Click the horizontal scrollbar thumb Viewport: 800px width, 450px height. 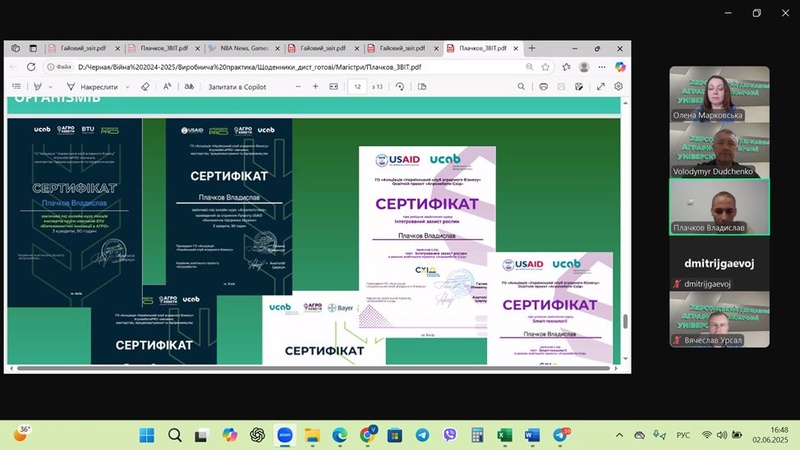313,368
